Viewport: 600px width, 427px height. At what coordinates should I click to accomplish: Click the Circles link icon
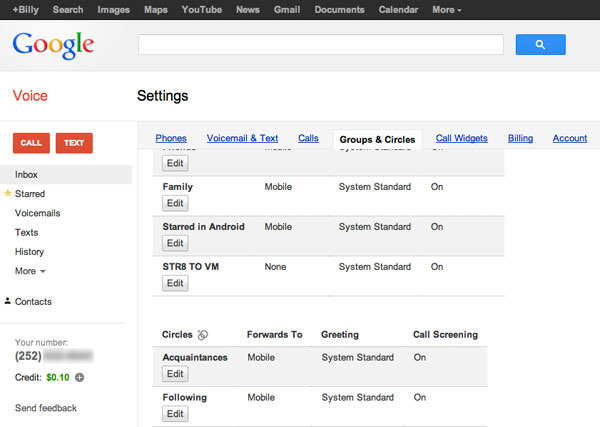click(203, 335)
